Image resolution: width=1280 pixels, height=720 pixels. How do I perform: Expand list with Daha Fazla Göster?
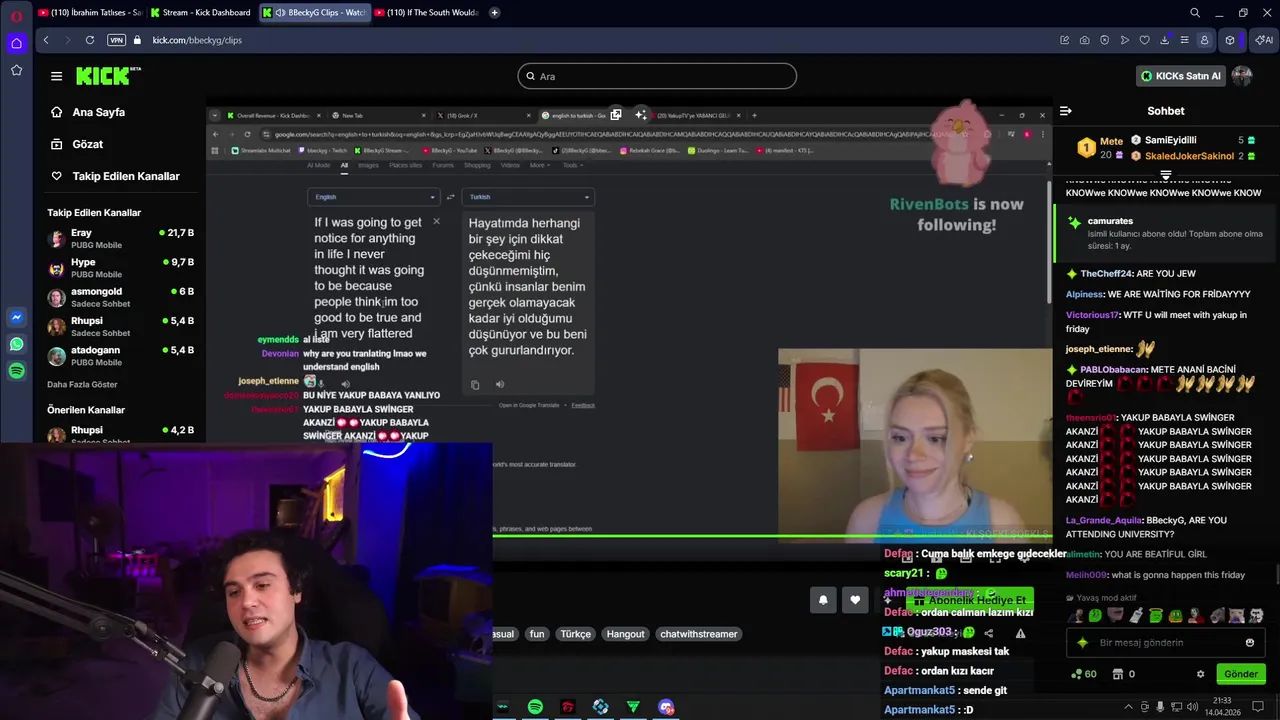82,384
